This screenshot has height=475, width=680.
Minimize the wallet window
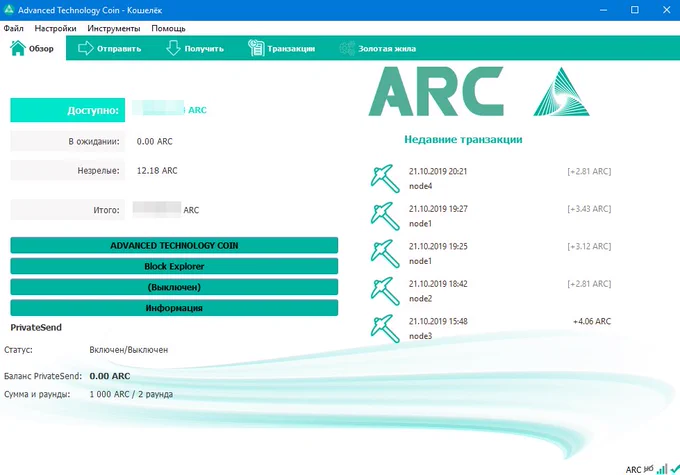tap(603, 10)
